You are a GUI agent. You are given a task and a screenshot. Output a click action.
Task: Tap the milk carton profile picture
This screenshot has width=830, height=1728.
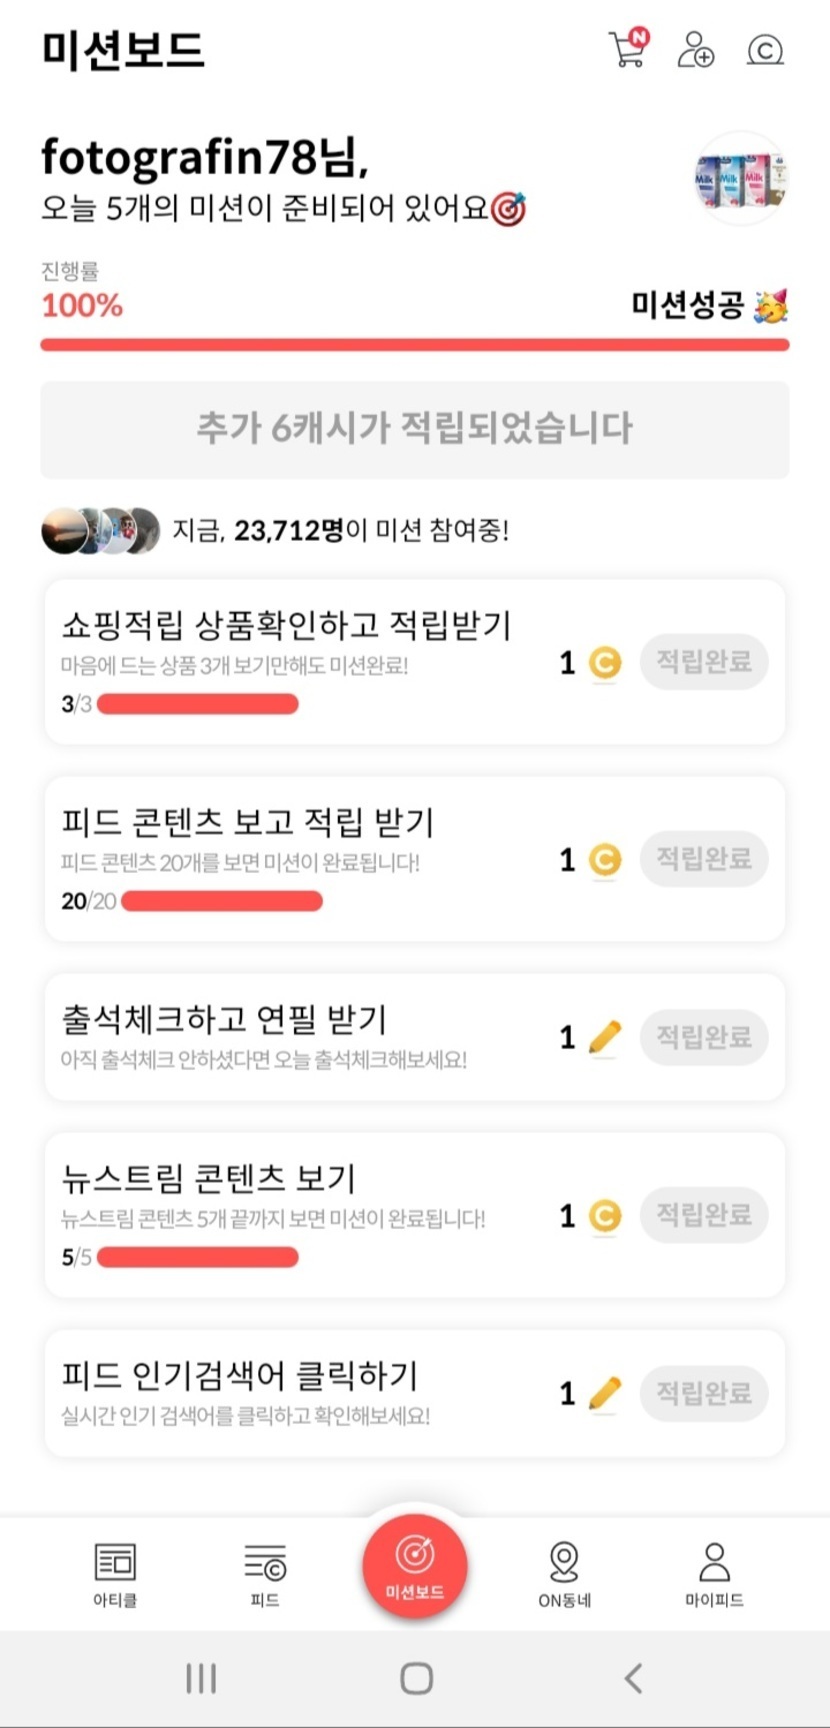[x=741, y=179]
